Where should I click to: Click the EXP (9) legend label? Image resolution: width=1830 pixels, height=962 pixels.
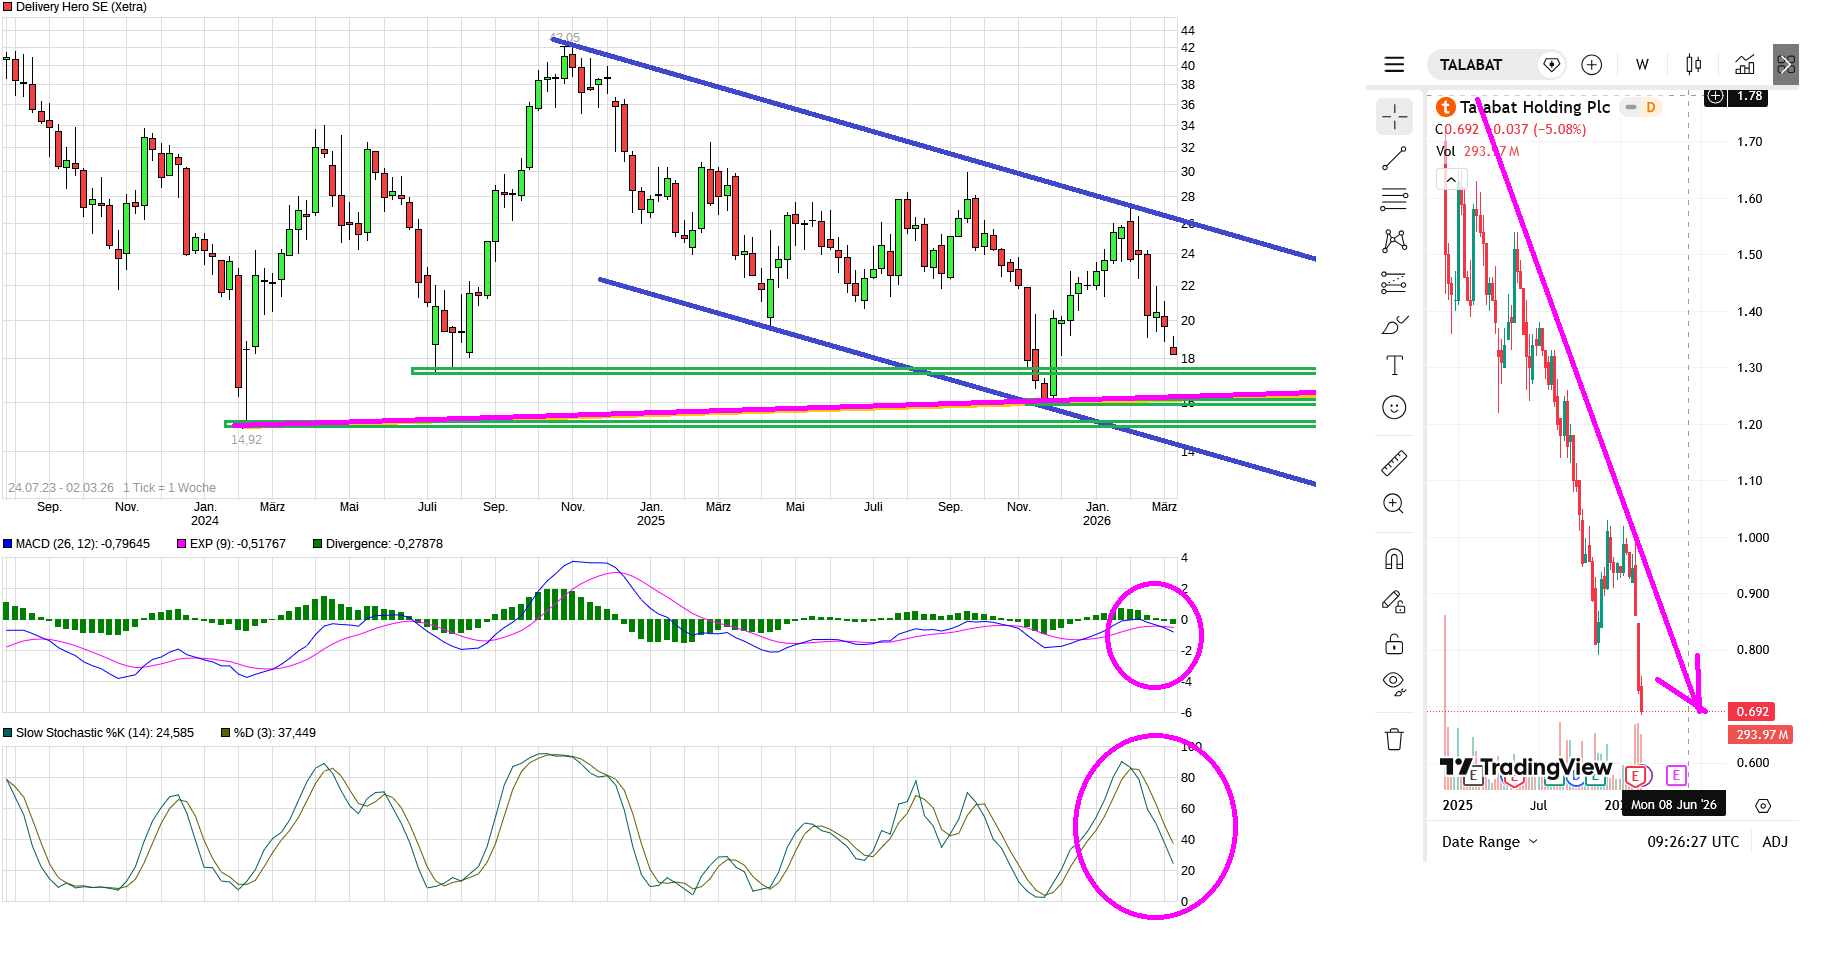click(238, 544)
